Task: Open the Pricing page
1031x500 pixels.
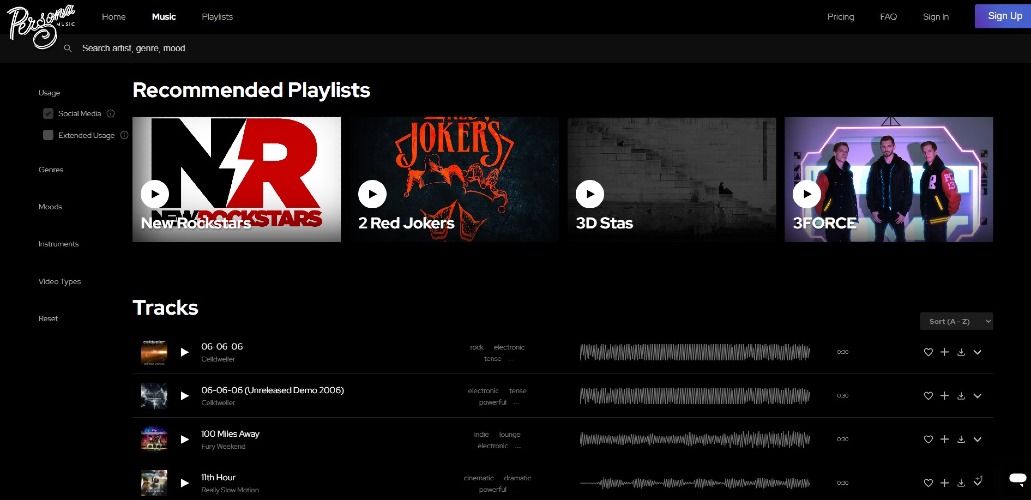Action: (840, 16)
